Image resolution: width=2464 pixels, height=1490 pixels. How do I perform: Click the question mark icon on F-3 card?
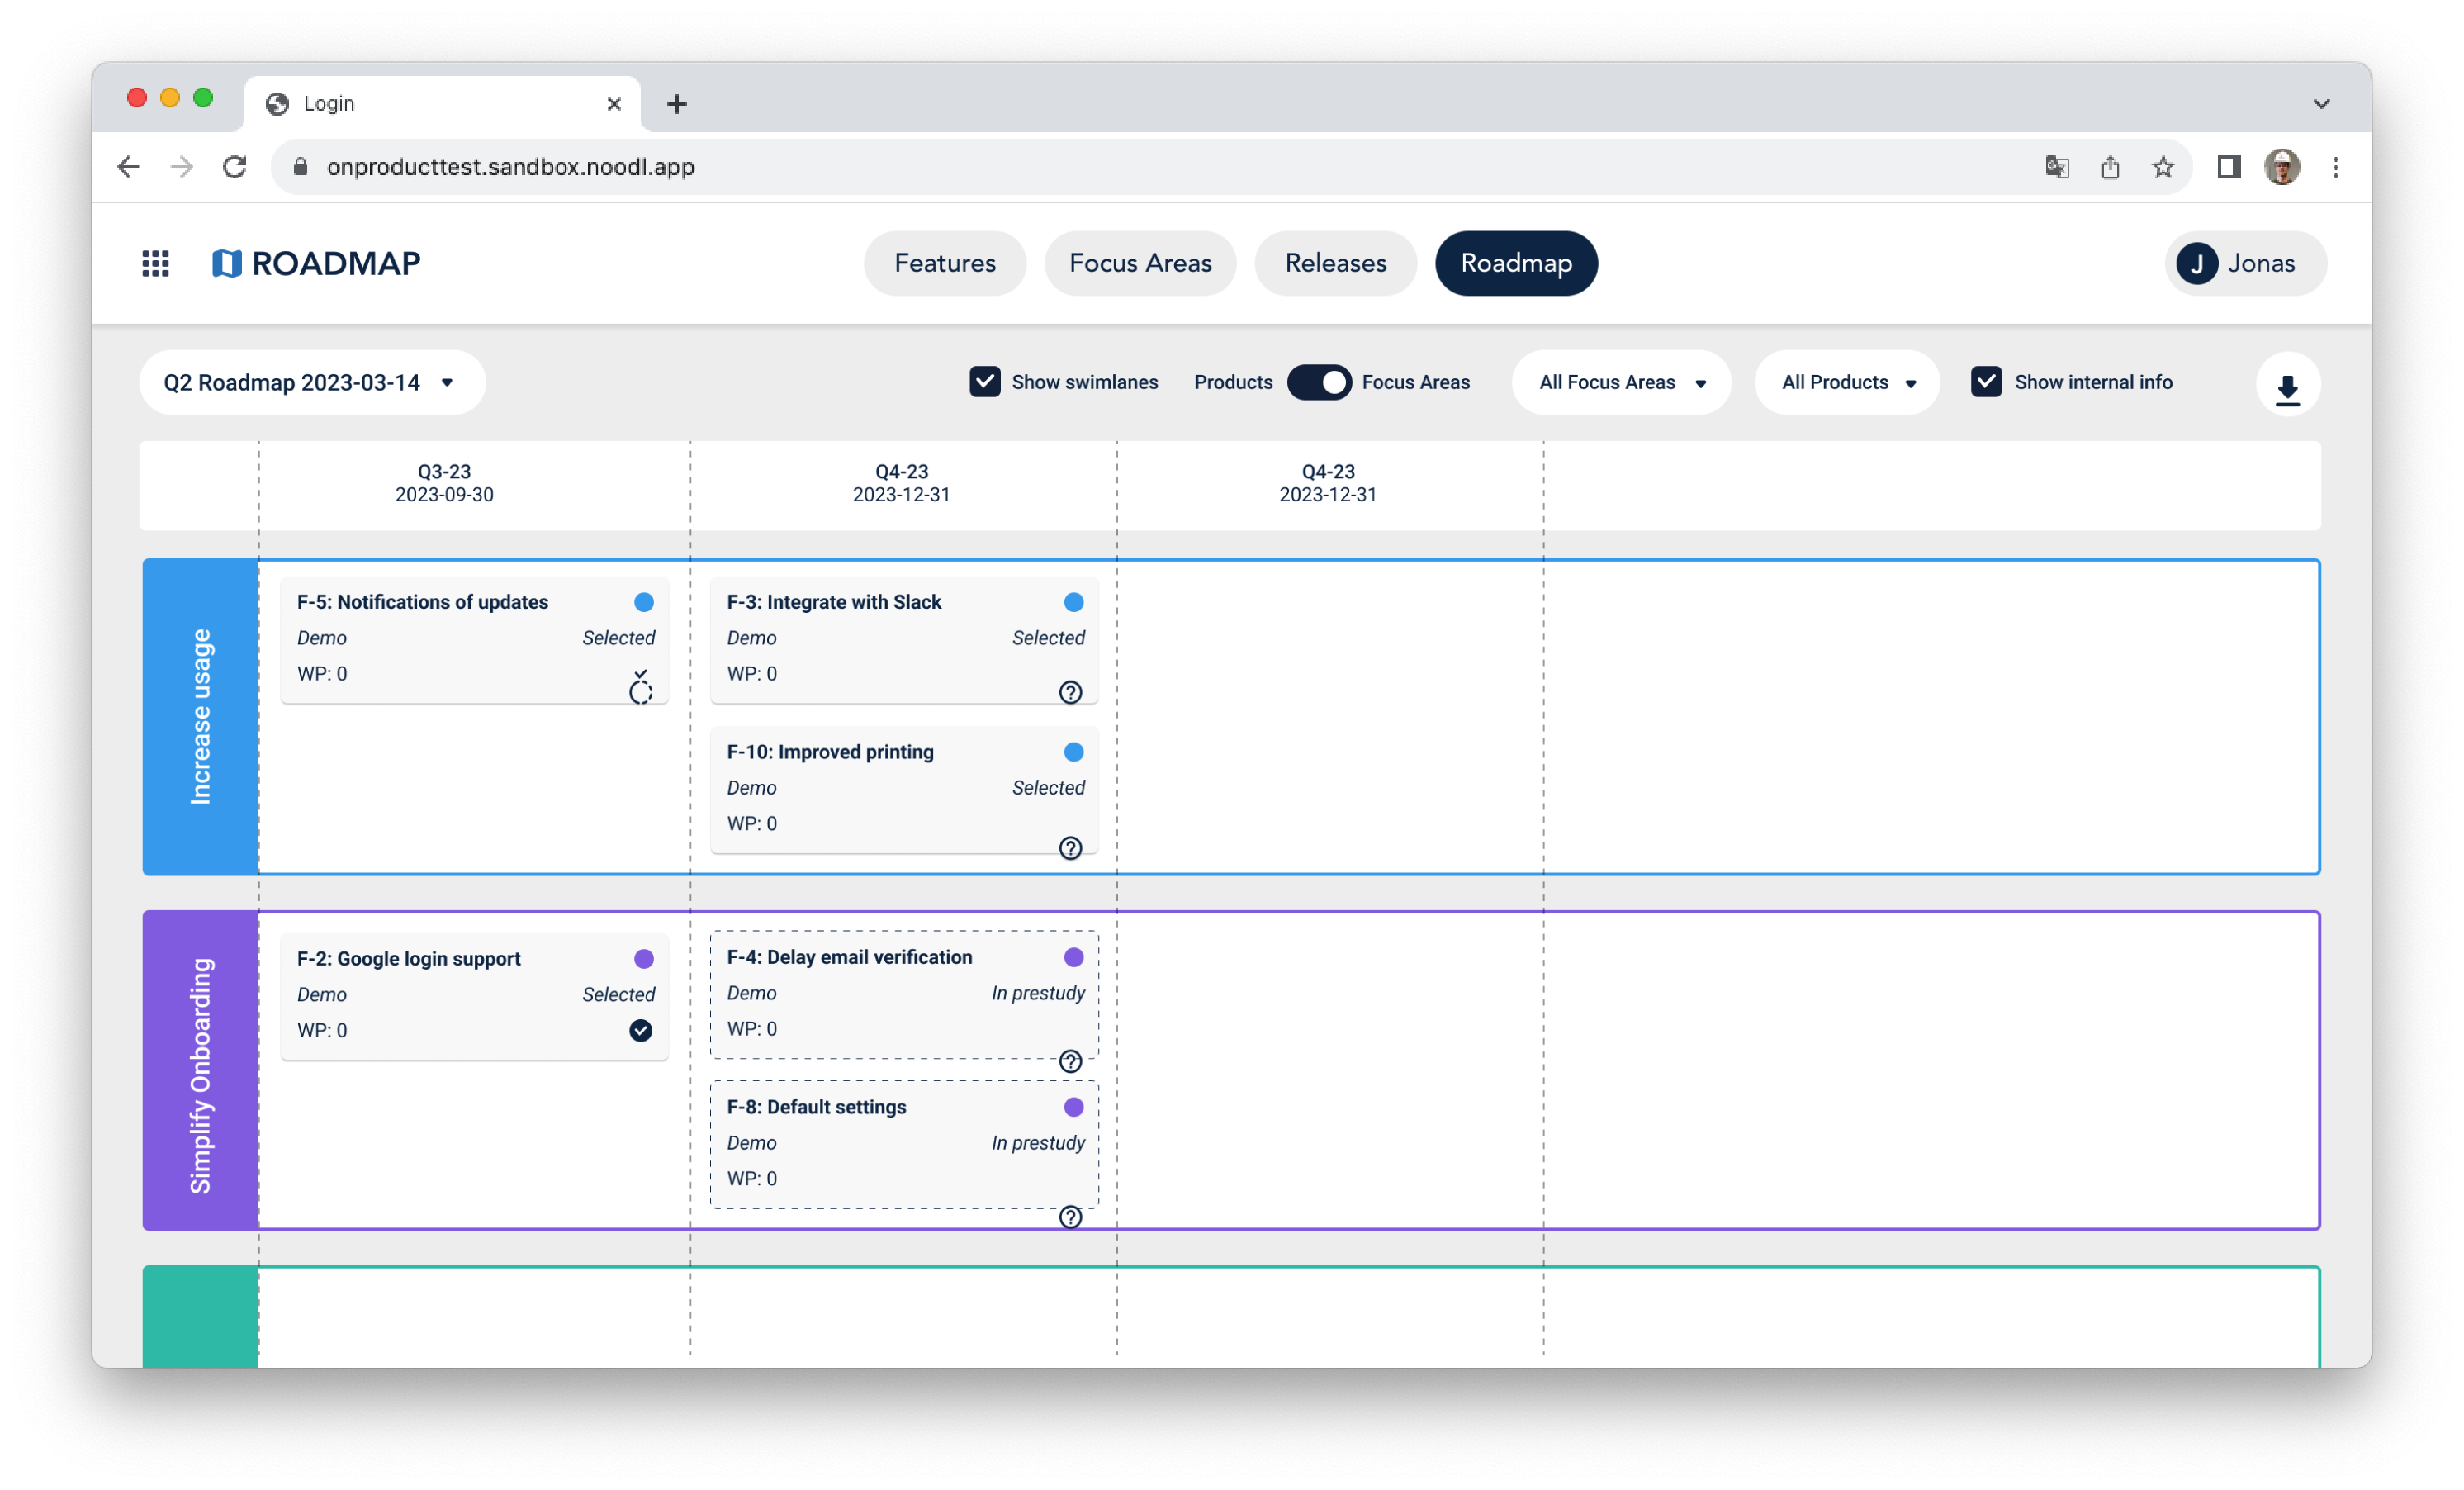pyautogui.click(x=1070, y=692)
